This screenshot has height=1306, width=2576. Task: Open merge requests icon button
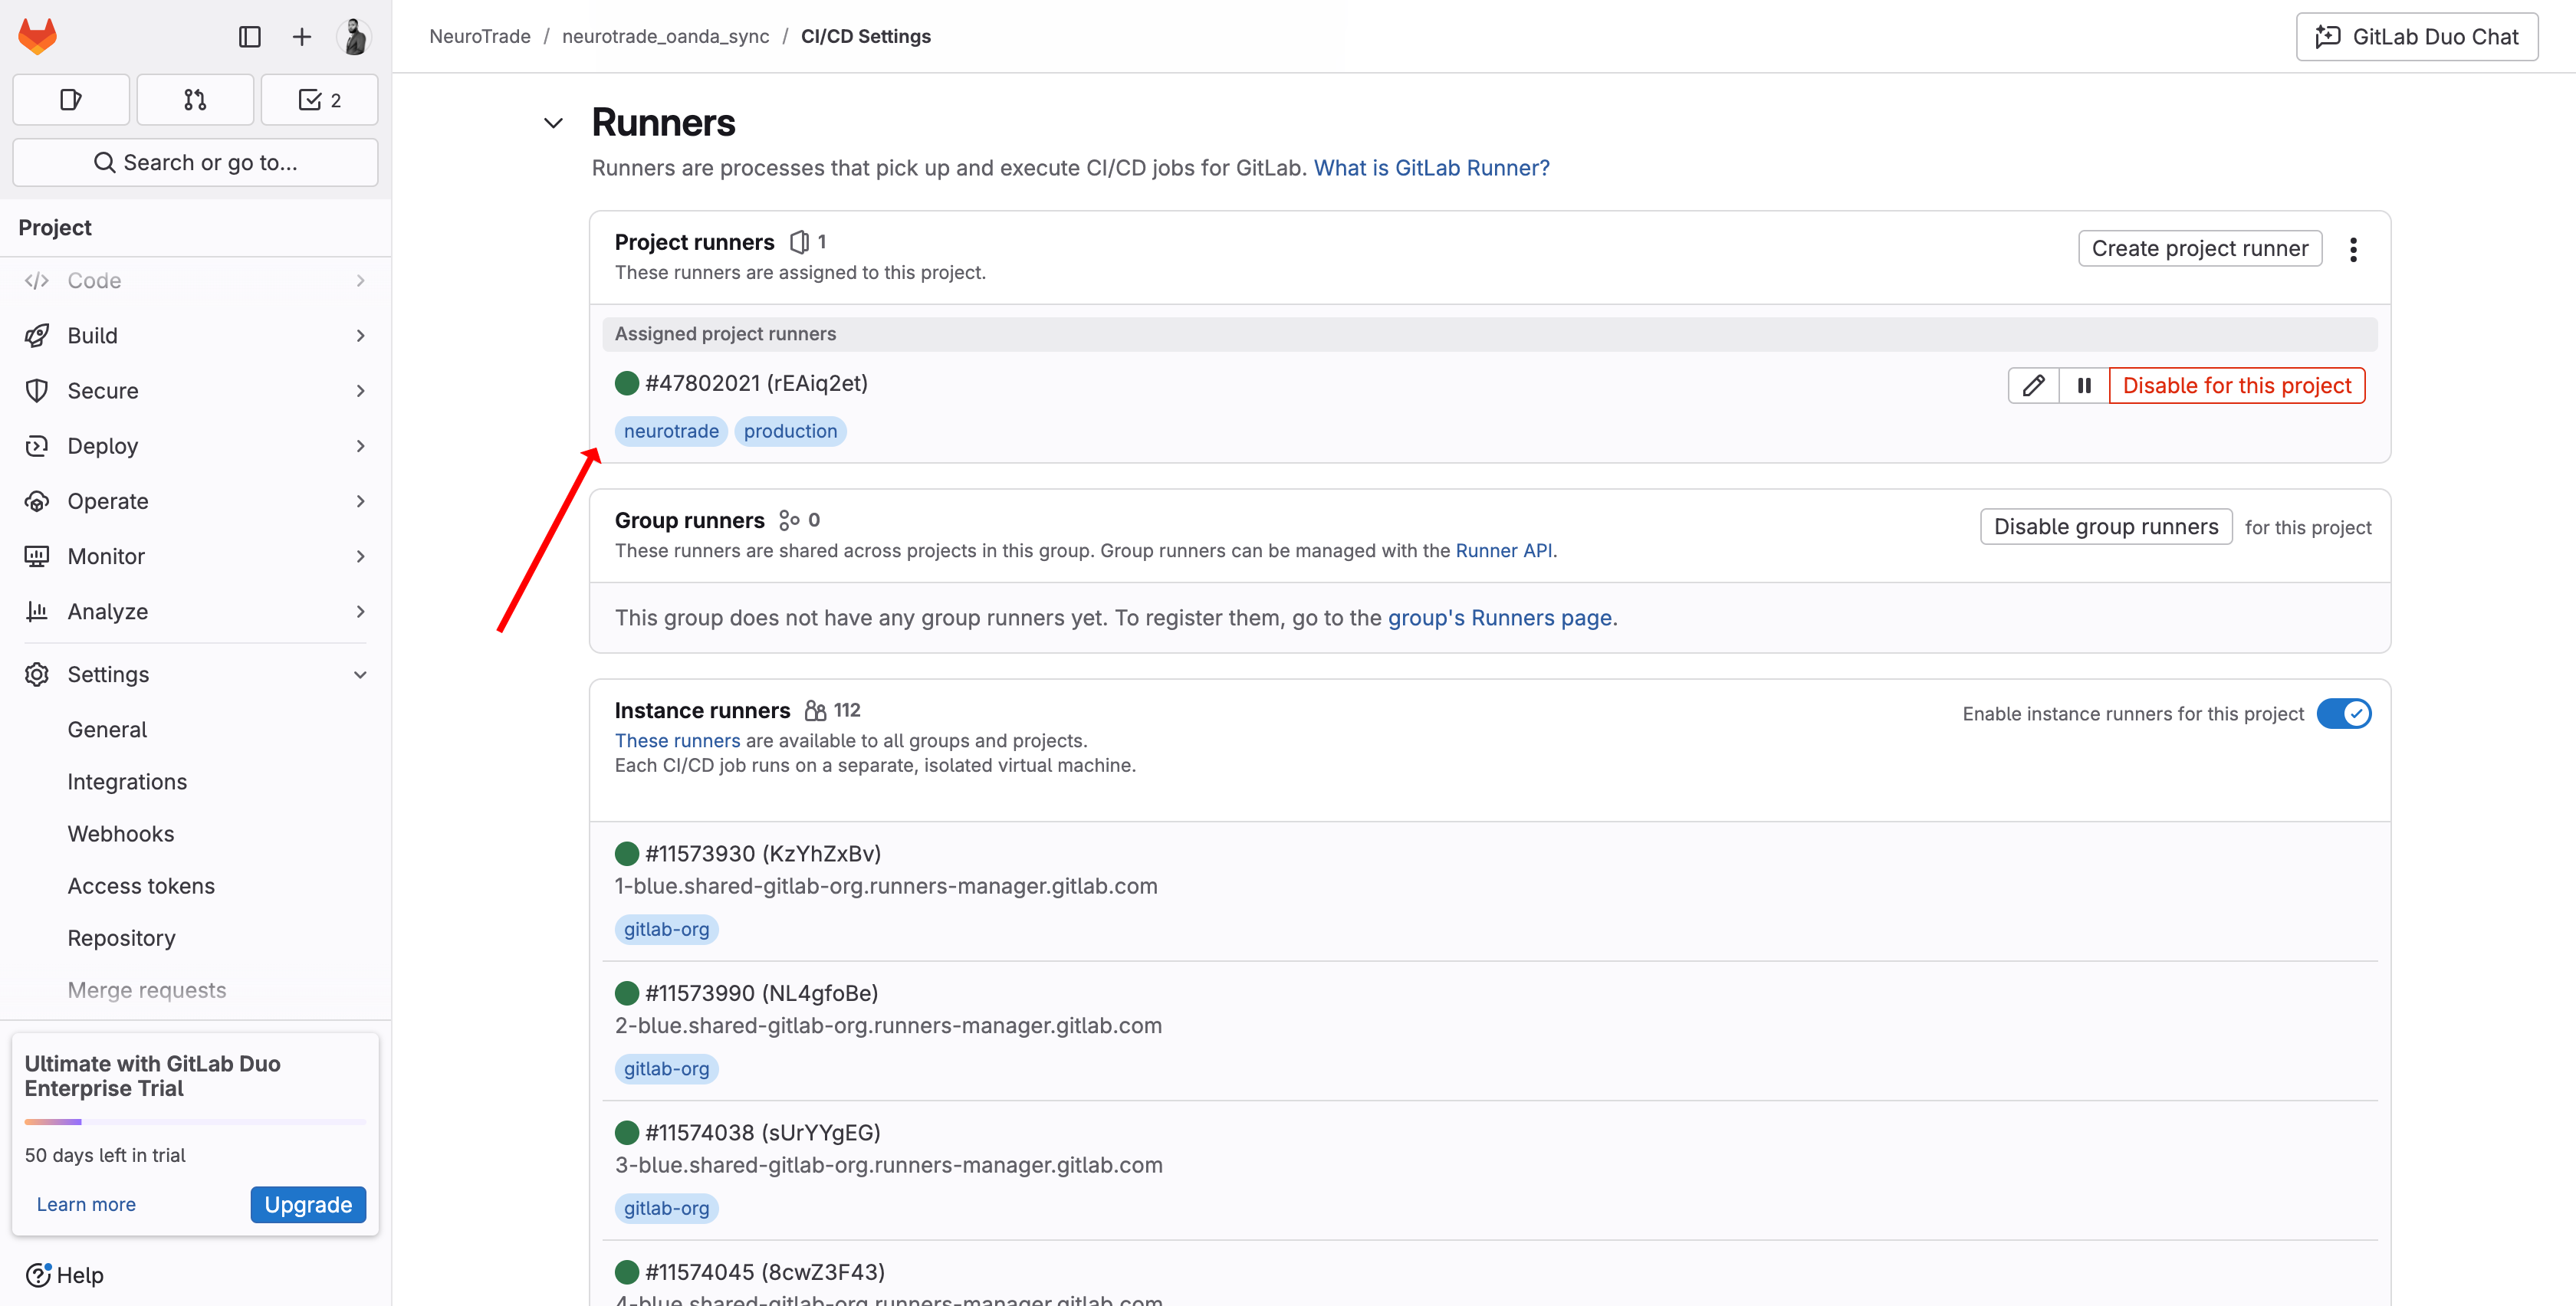click(195, 100)
